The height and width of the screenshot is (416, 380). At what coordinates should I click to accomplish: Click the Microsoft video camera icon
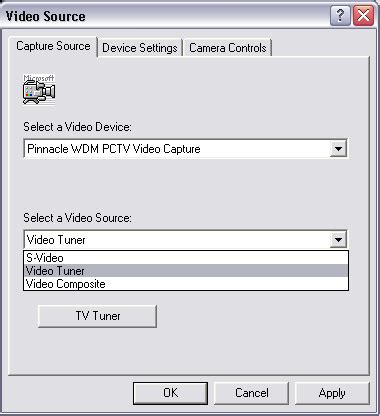39,89
